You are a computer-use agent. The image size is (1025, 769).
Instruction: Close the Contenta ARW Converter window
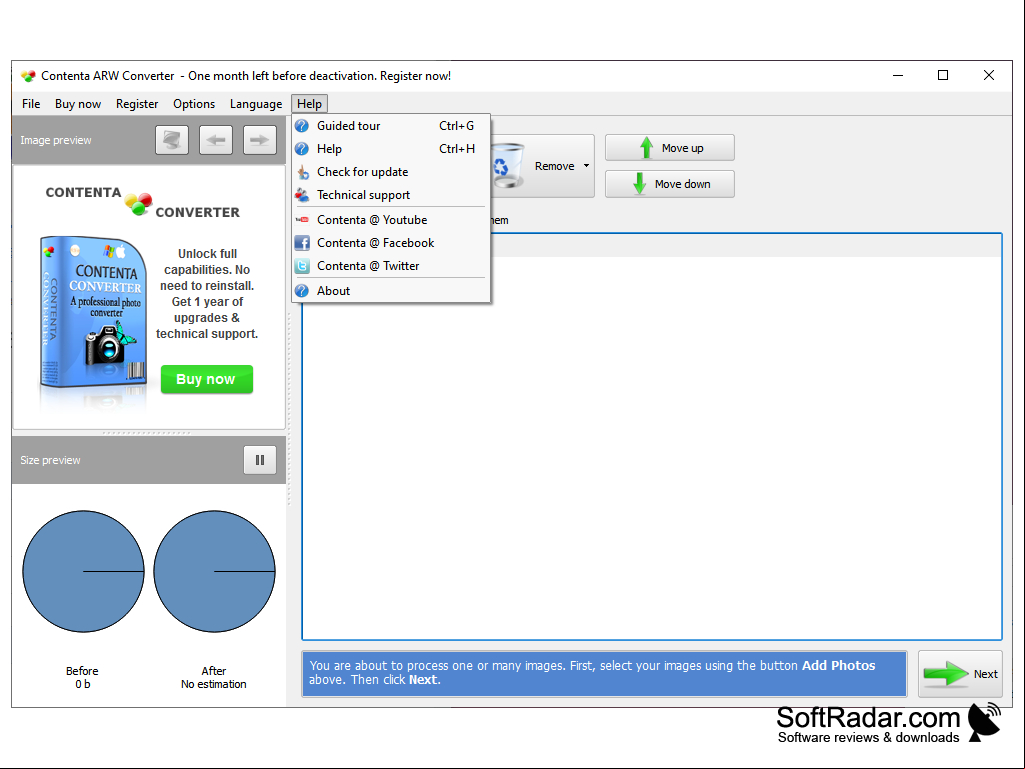coord(989,76)
